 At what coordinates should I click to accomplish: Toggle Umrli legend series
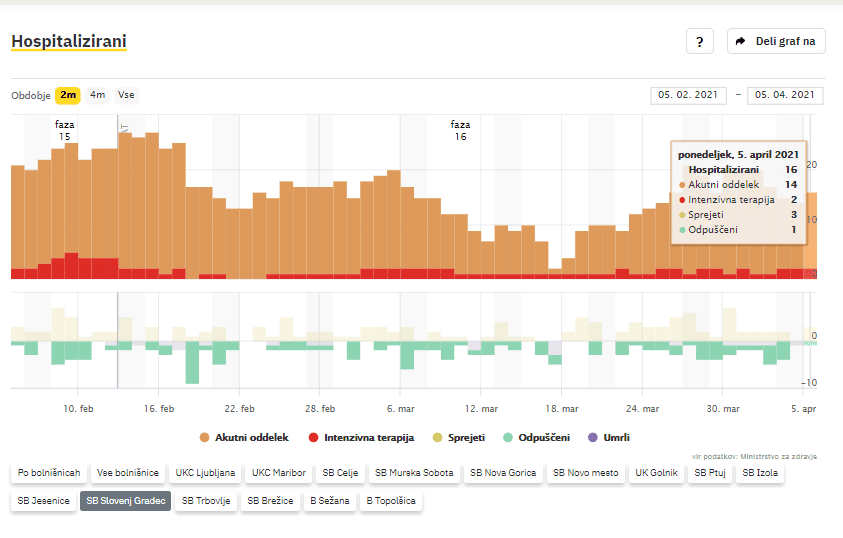[x=609, y=438]
